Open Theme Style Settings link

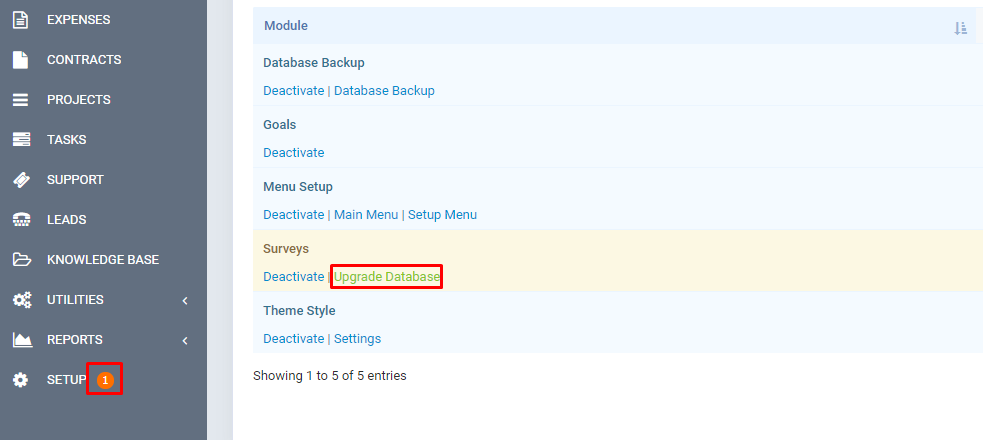click(357, 339)
